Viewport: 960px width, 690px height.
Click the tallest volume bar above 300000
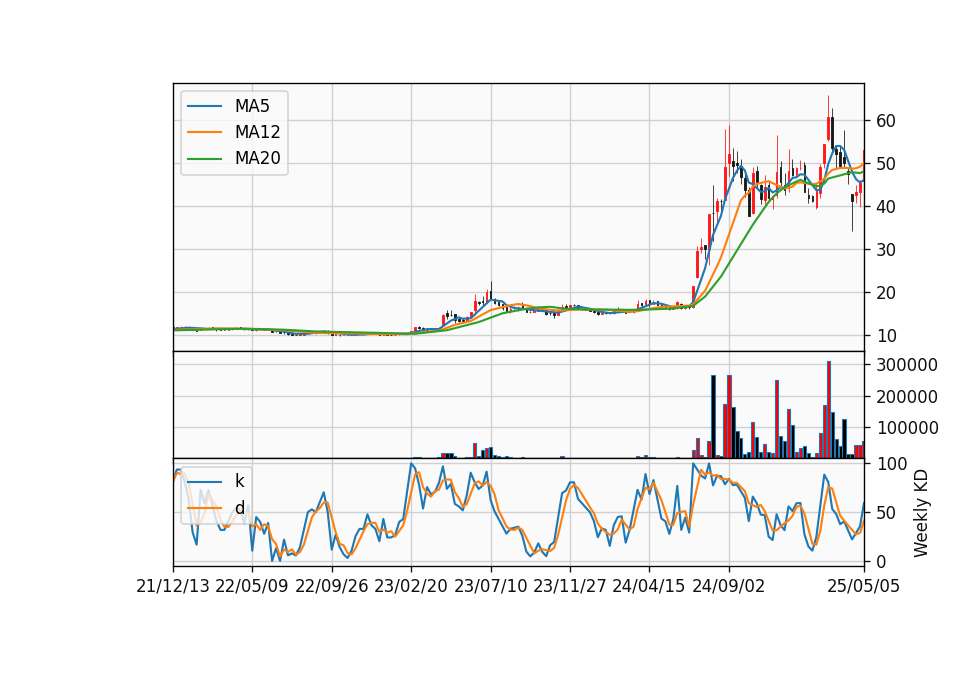tap(829, 410)
